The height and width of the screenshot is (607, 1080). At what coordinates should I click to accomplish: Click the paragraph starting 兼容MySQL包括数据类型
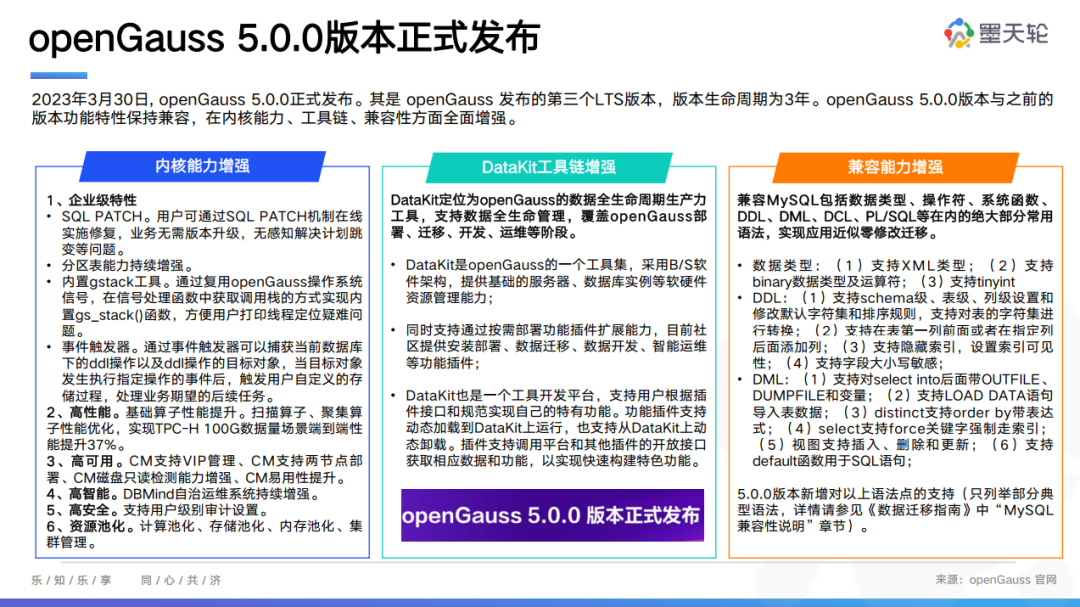tap(895, 216)
